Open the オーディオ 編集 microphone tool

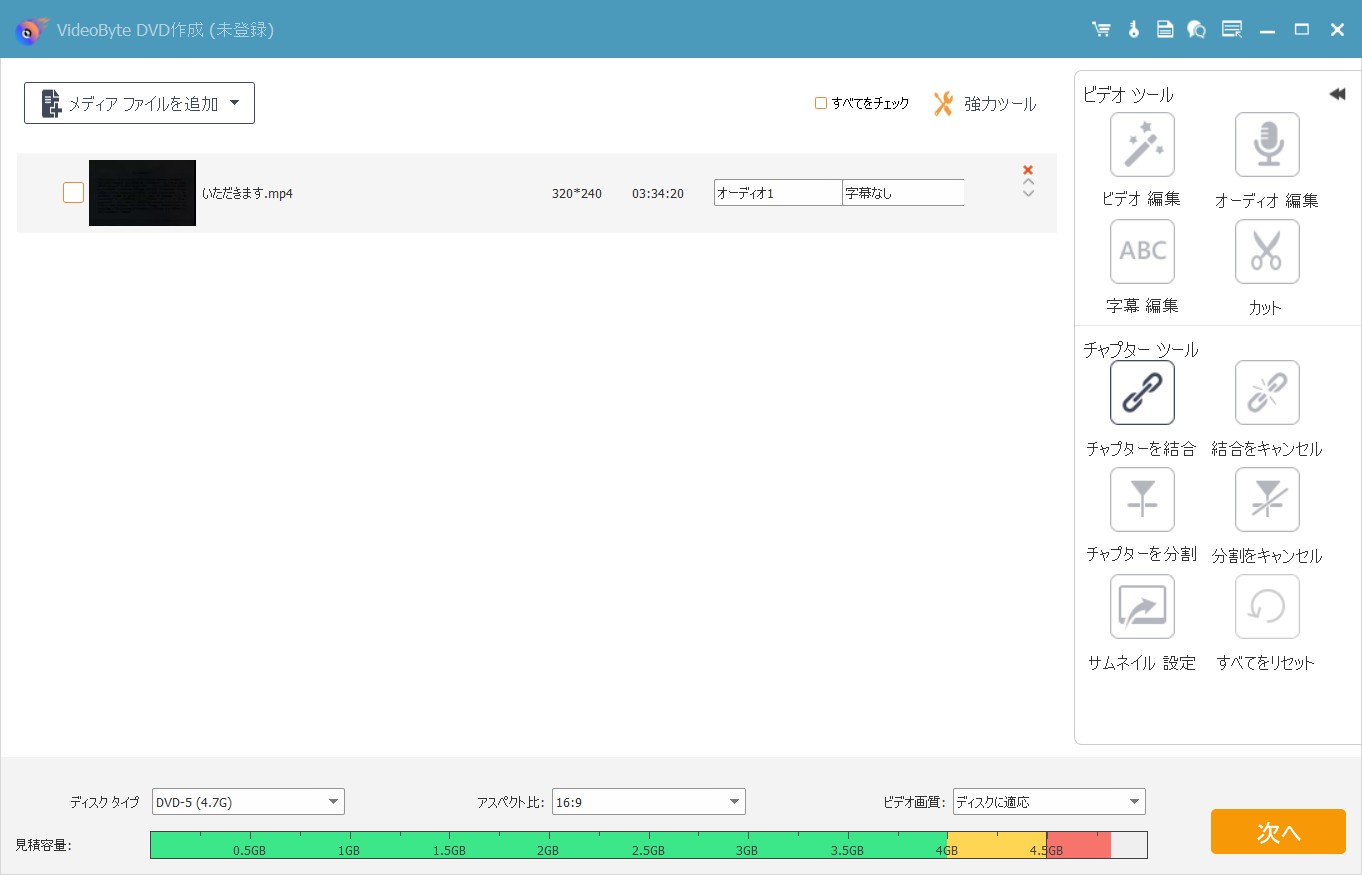[1267, 145]
